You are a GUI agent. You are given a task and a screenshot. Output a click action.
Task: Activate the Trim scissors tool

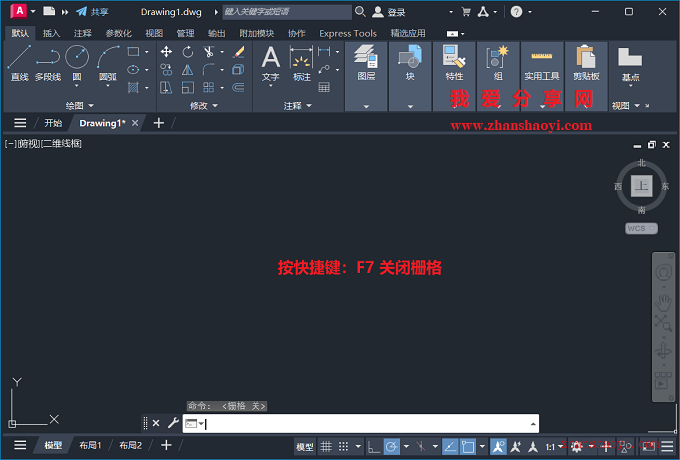(209, 52)
